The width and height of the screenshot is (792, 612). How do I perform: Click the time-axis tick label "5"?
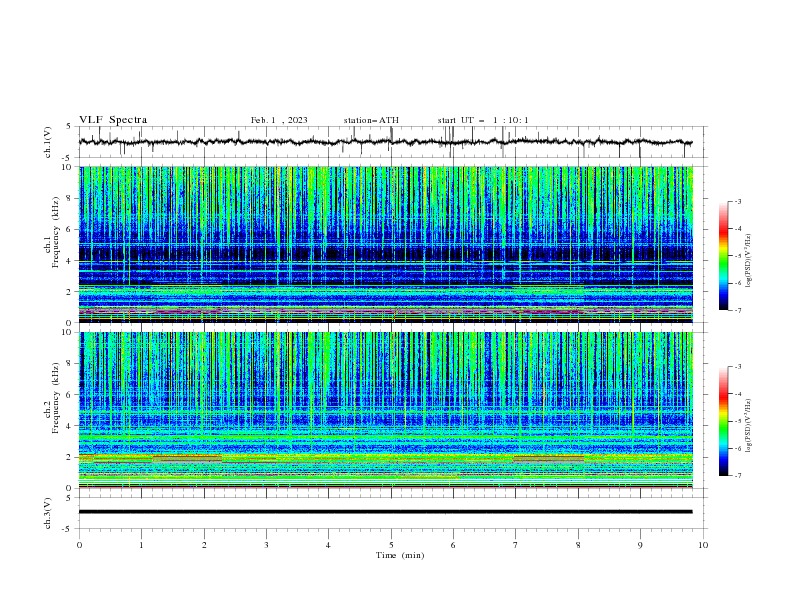point(391,545)
